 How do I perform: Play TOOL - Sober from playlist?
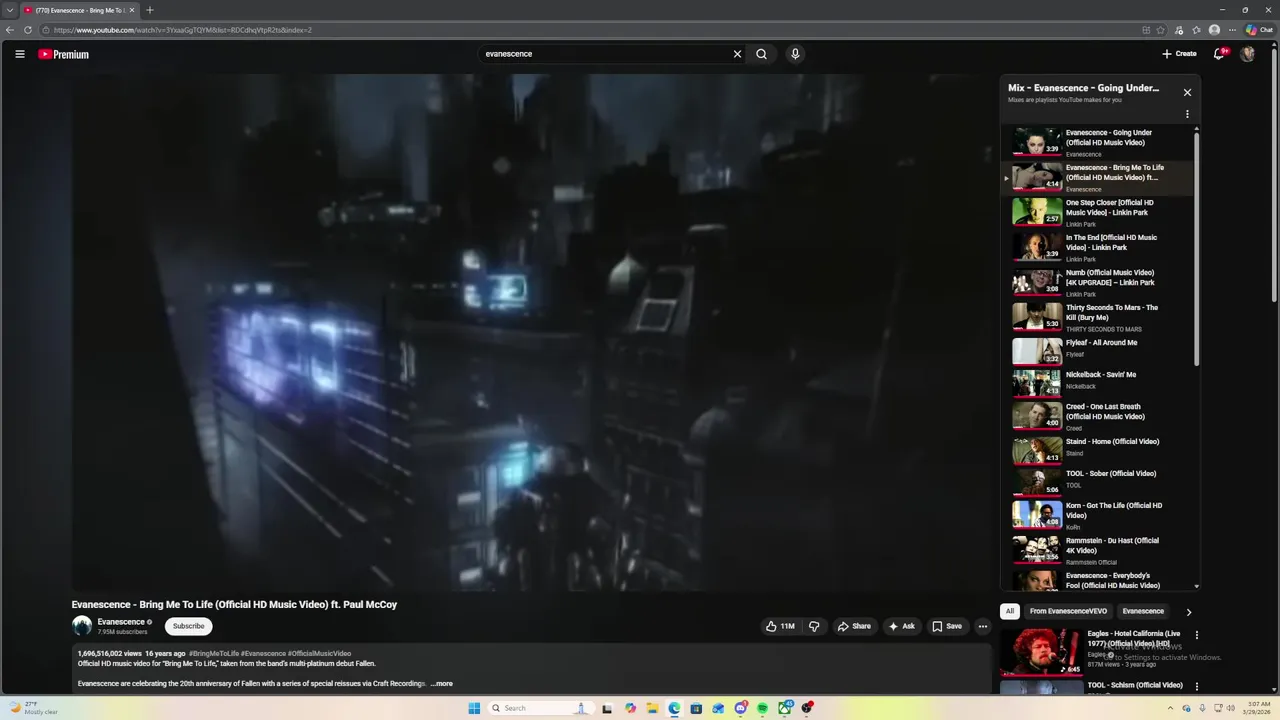(x=1097, y=481)
